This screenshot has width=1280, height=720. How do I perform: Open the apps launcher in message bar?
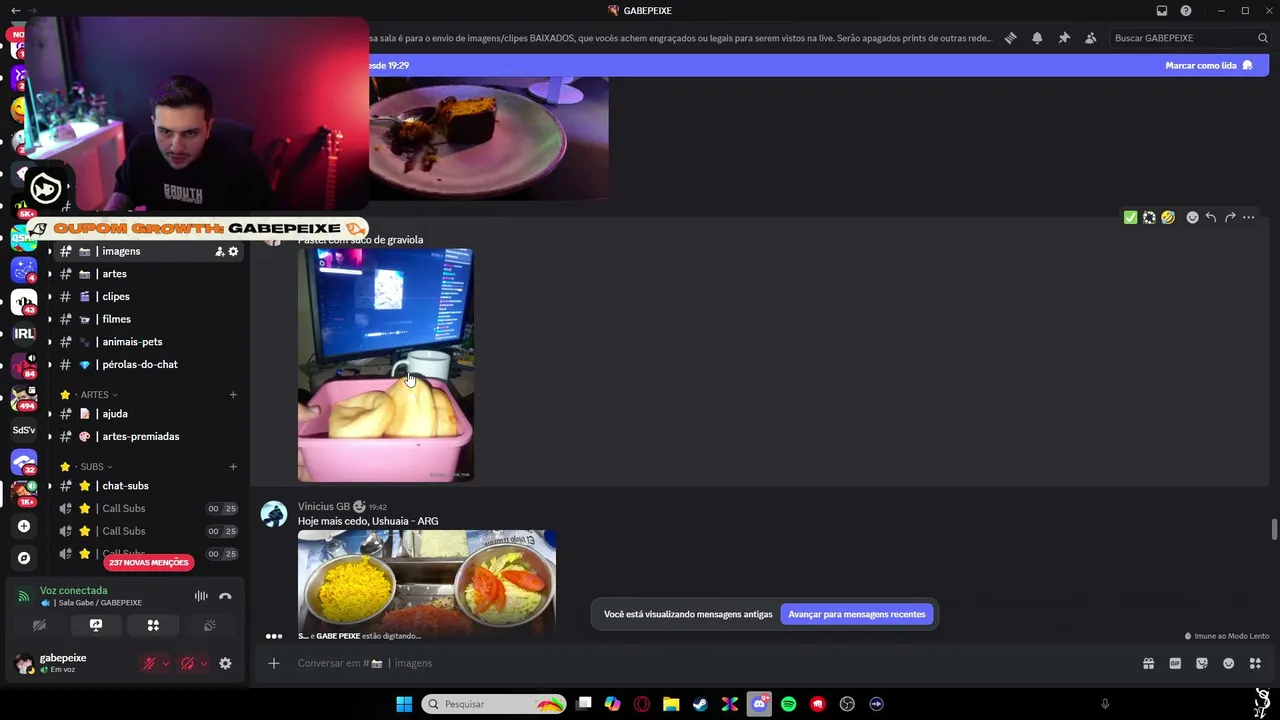coord(1256,663)
